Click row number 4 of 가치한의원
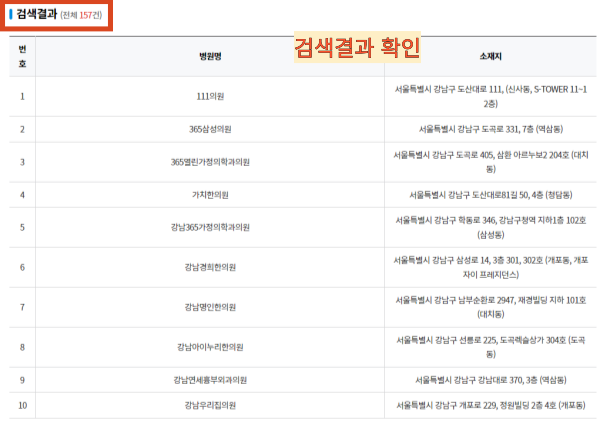This screenshot has height=428, width=600. click(22, 195)
